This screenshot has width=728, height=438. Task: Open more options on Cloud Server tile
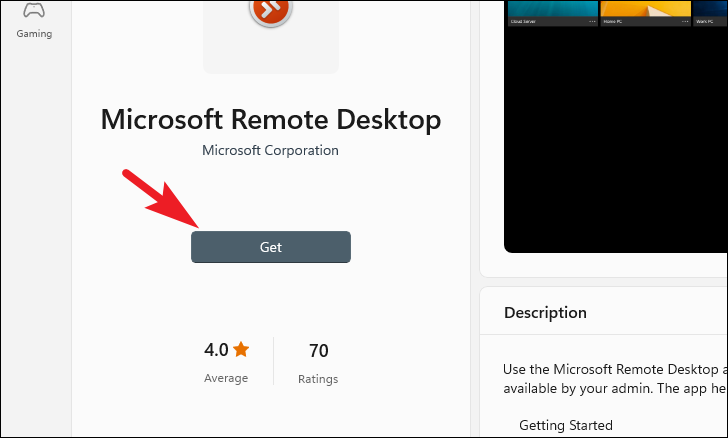tap(592, 21)
